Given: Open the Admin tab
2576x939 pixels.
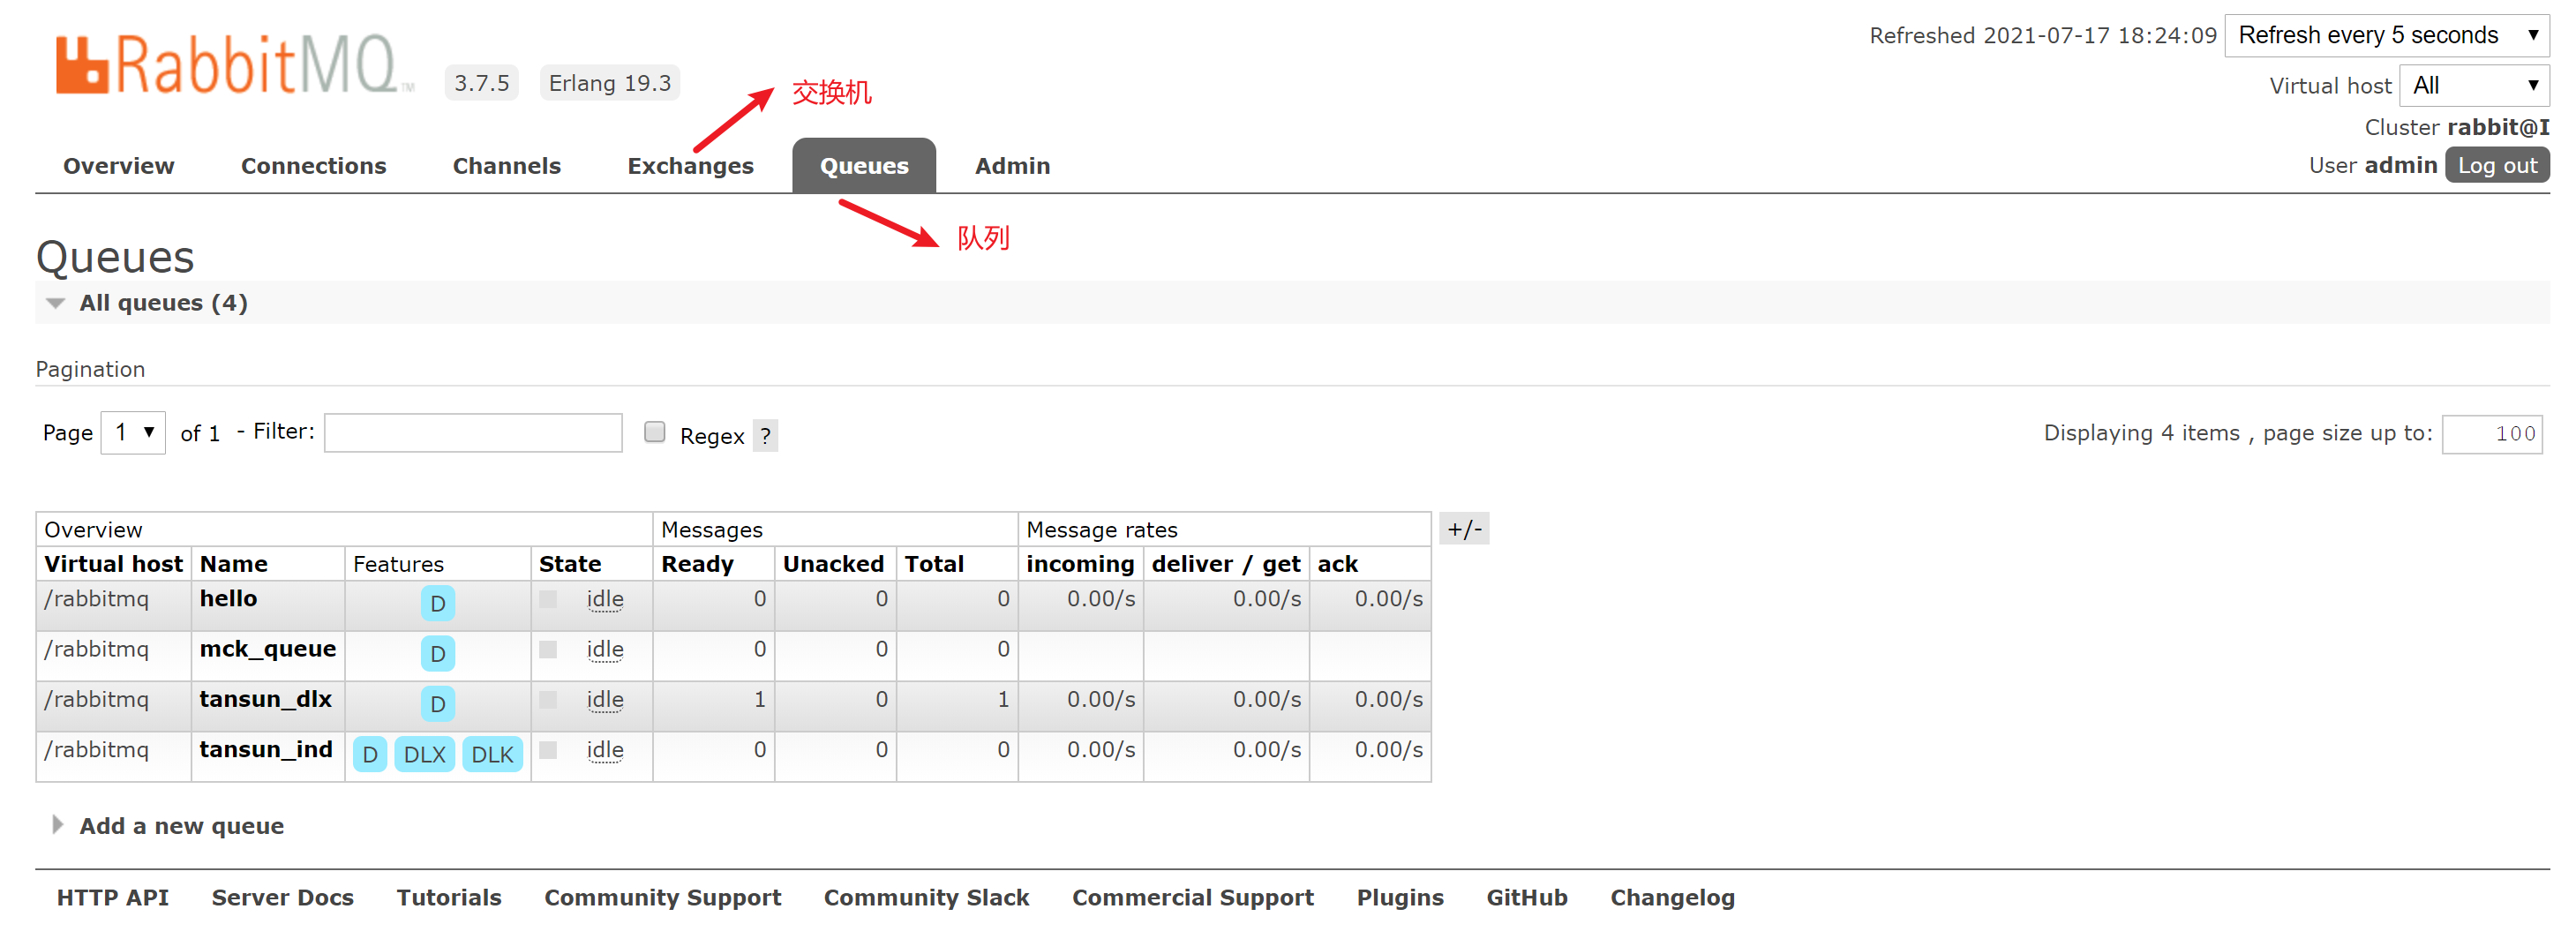Looking at the screenshot, I should tap(1012, 166).
